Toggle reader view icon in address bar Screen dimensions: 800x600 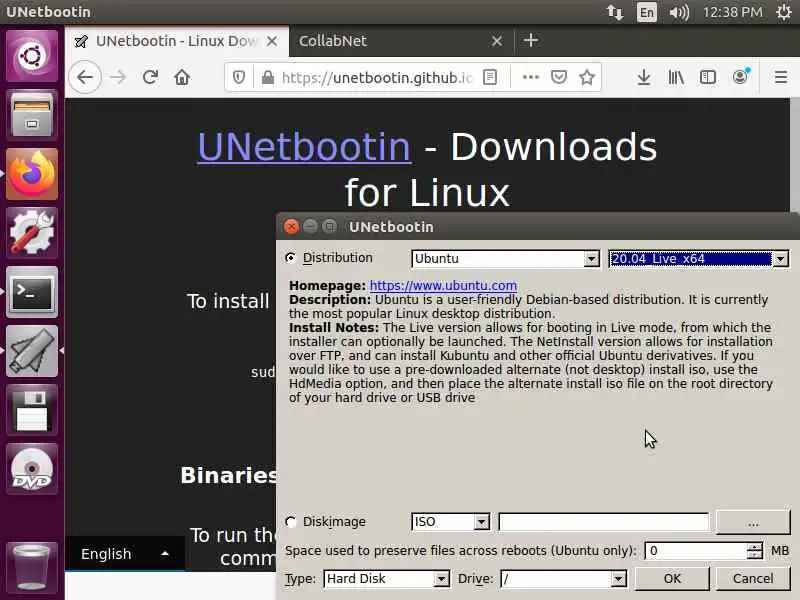[x=490, y=78]
